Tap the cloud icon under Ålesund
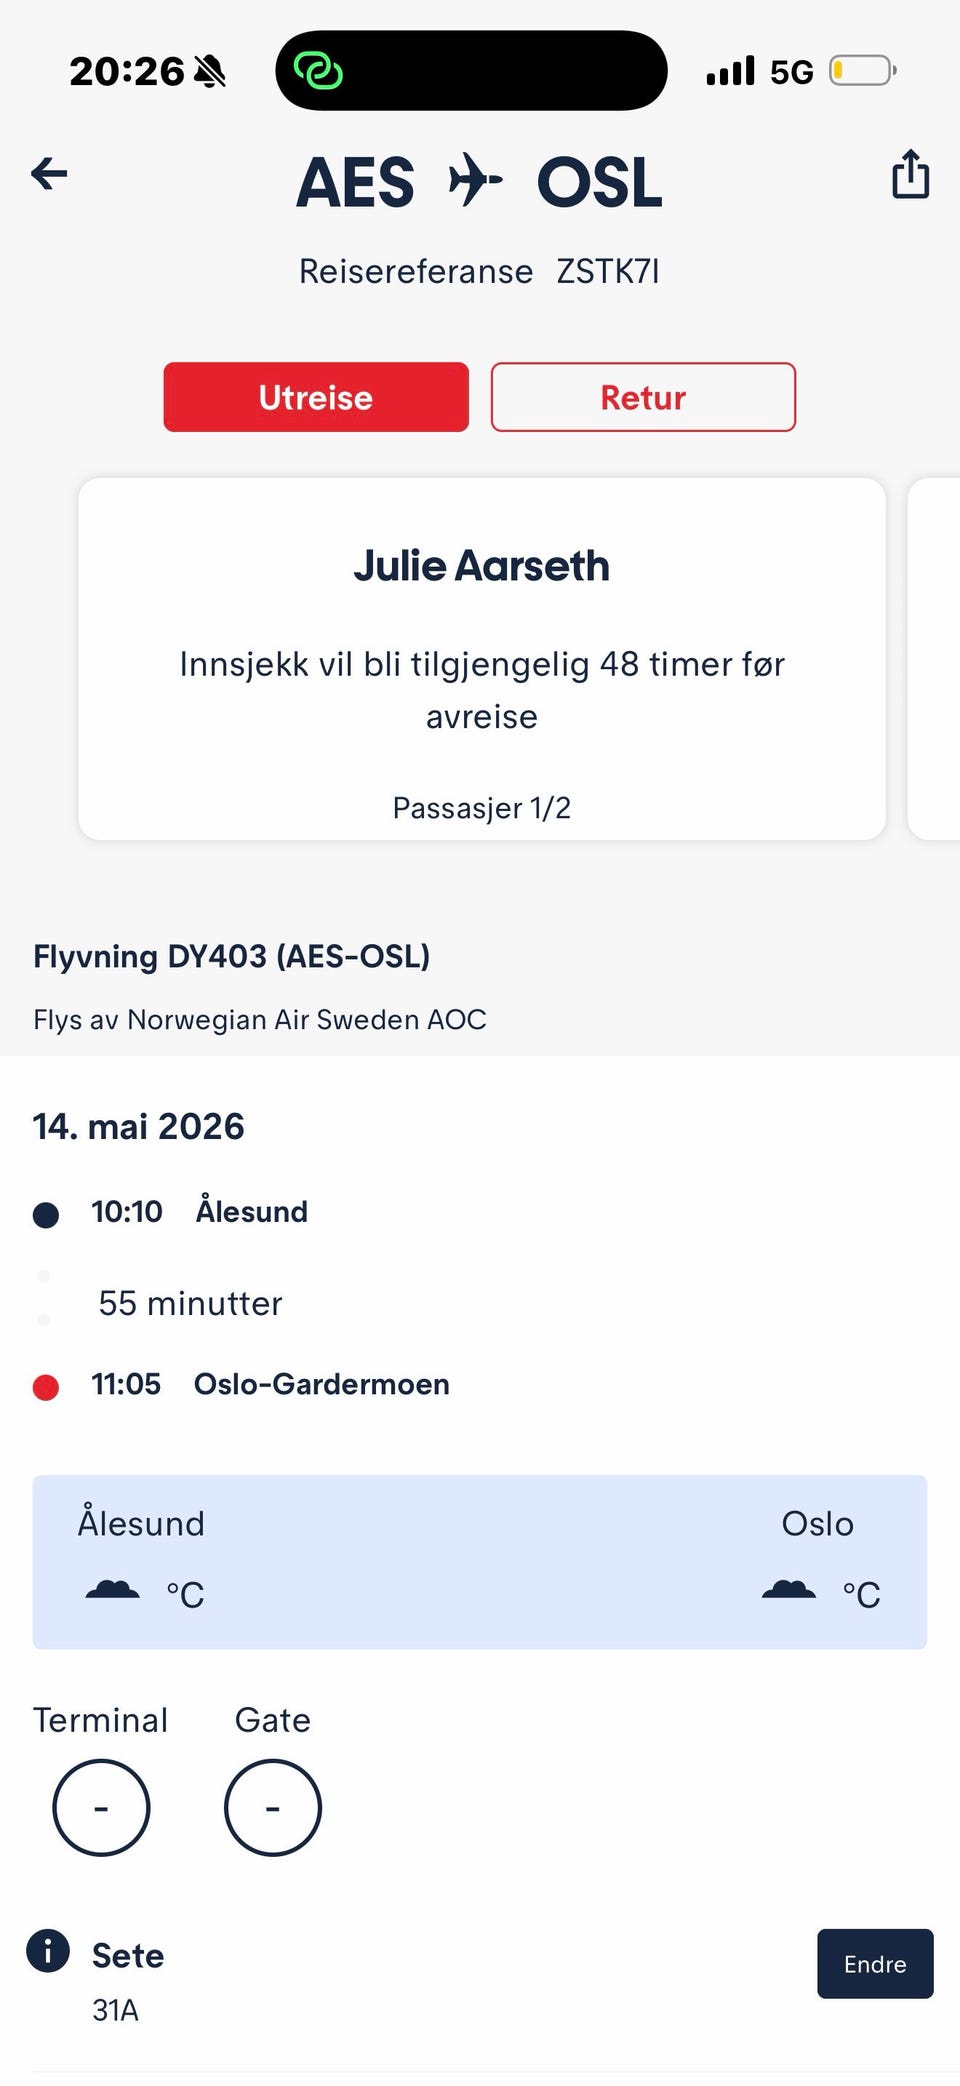Image resolution: width=960 pixels, height=2086 pixels. click(x=112, y=1589)
